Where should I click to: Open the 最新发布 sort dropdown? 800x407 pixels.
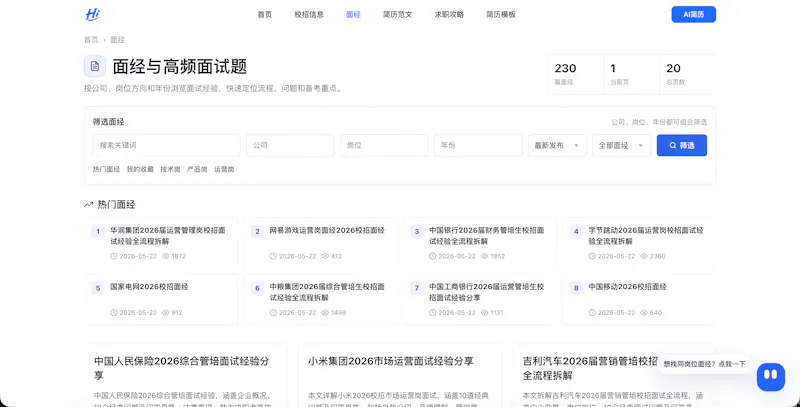[x=557, y=145]
